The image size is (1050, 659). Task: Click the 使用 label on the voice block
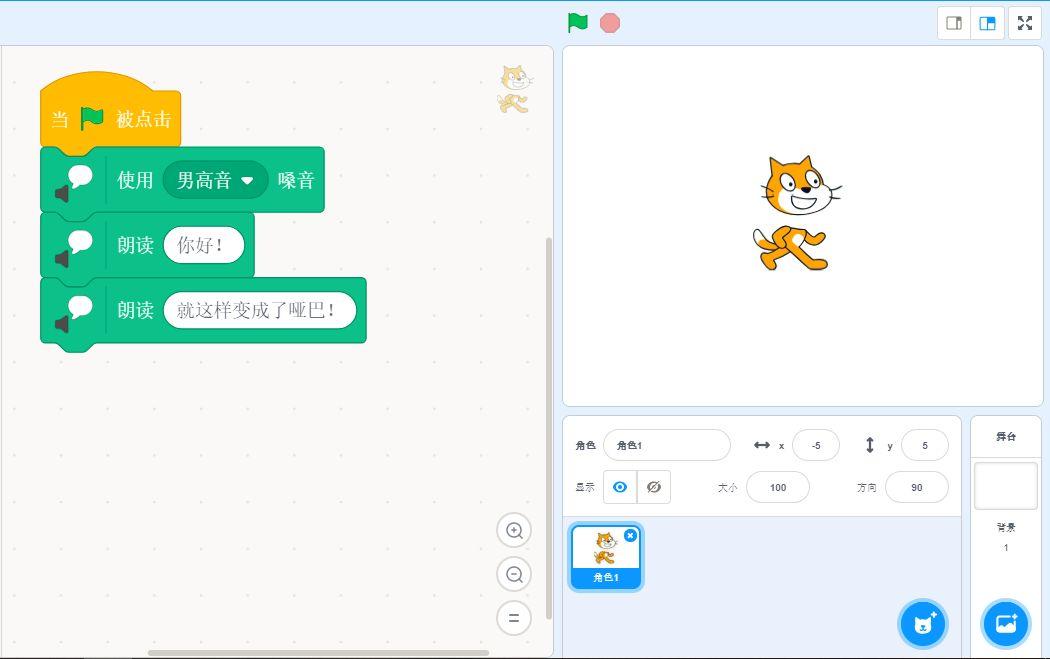click(x=135, y=180)
